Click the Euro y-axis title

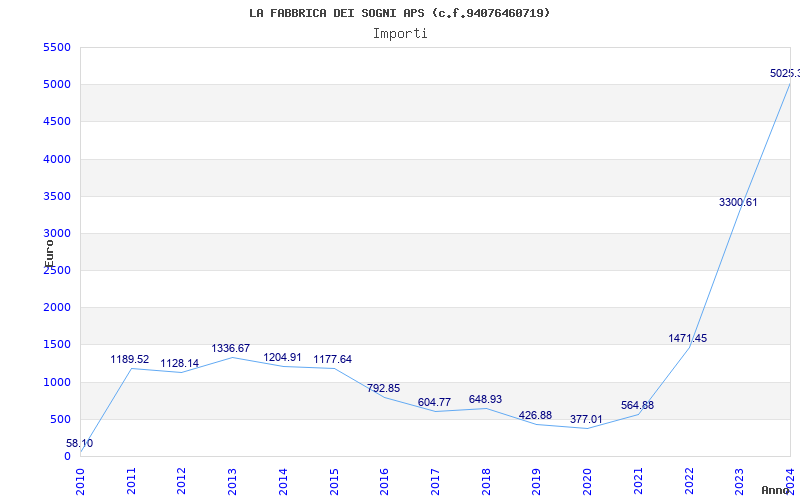49,253
